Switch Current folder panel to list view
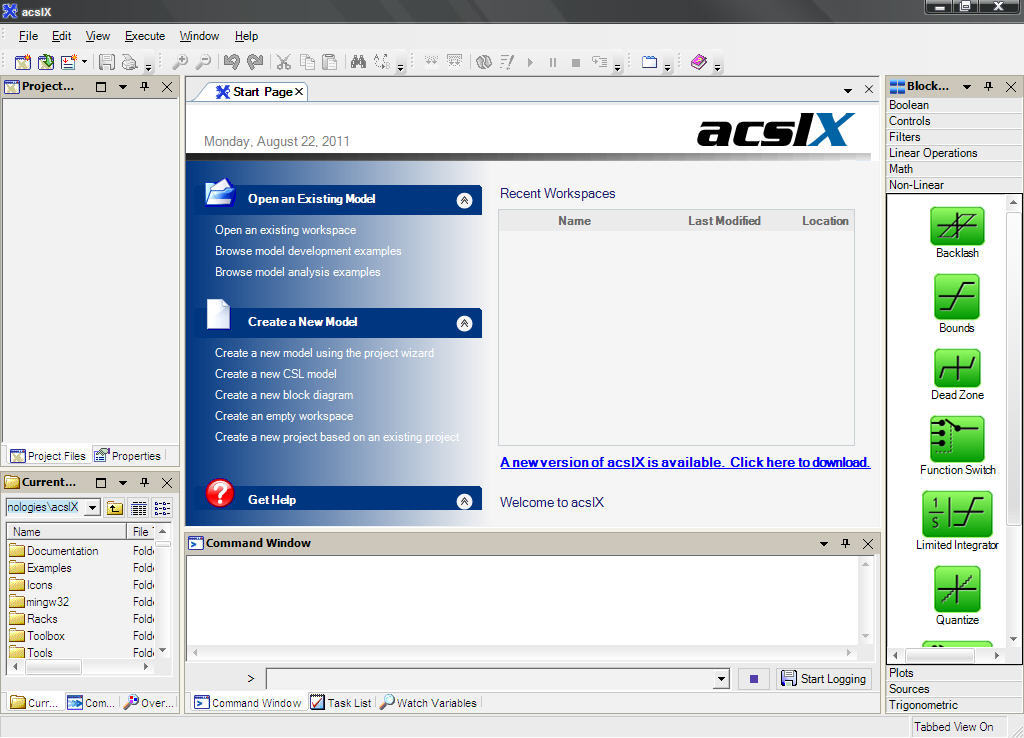This screenshot has height=738, width=1024. 163,507
